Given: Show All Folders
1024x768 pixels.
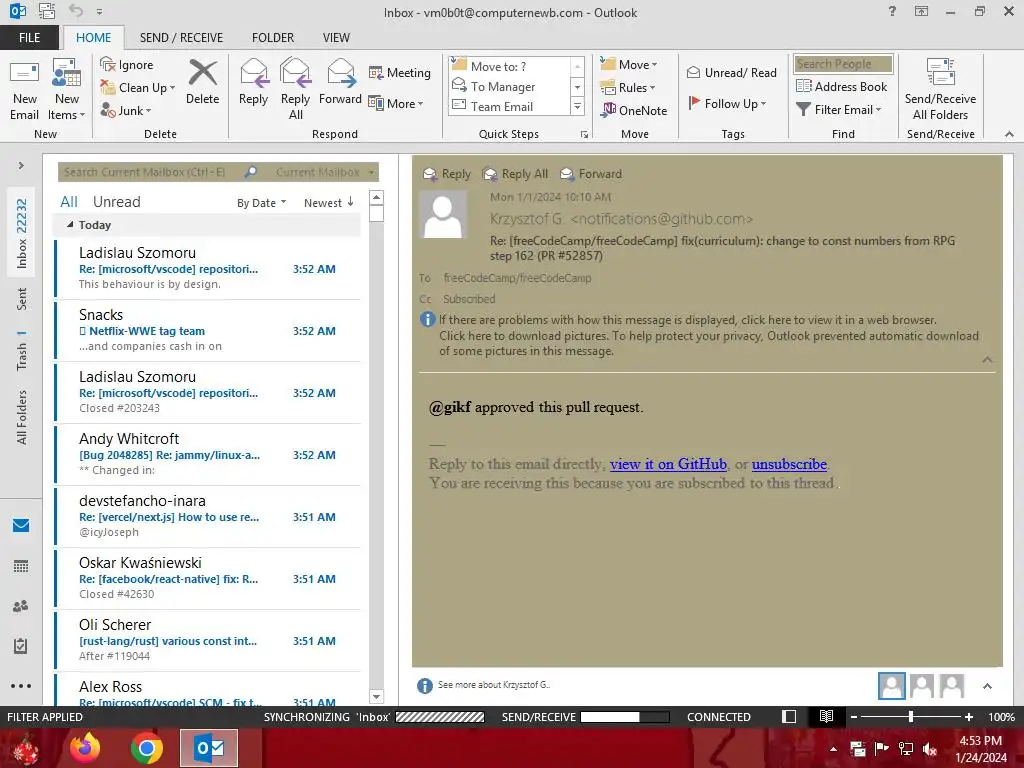Looking at the screenshot, I should tap(22, 417).
